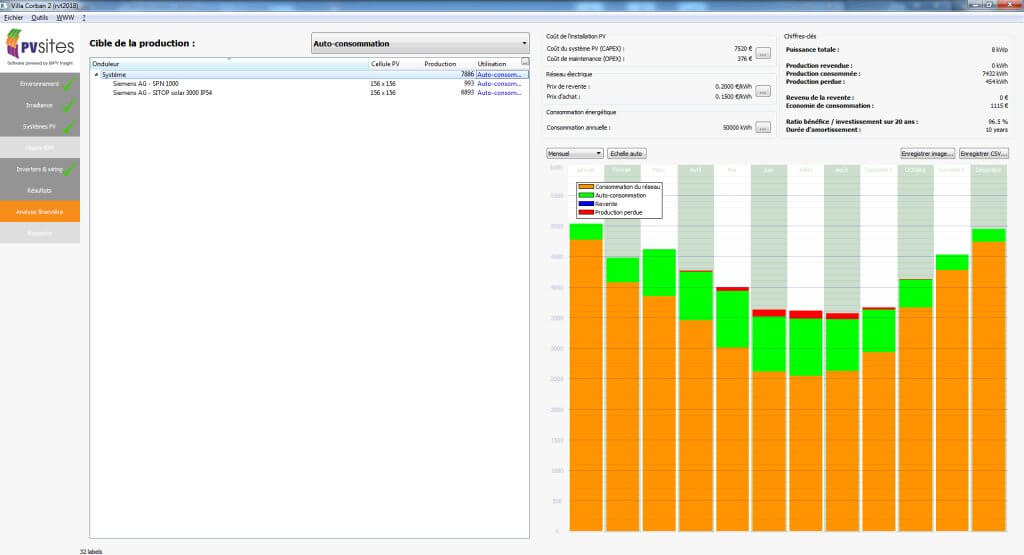Open the WWW menu

click(x=65, y=18)
